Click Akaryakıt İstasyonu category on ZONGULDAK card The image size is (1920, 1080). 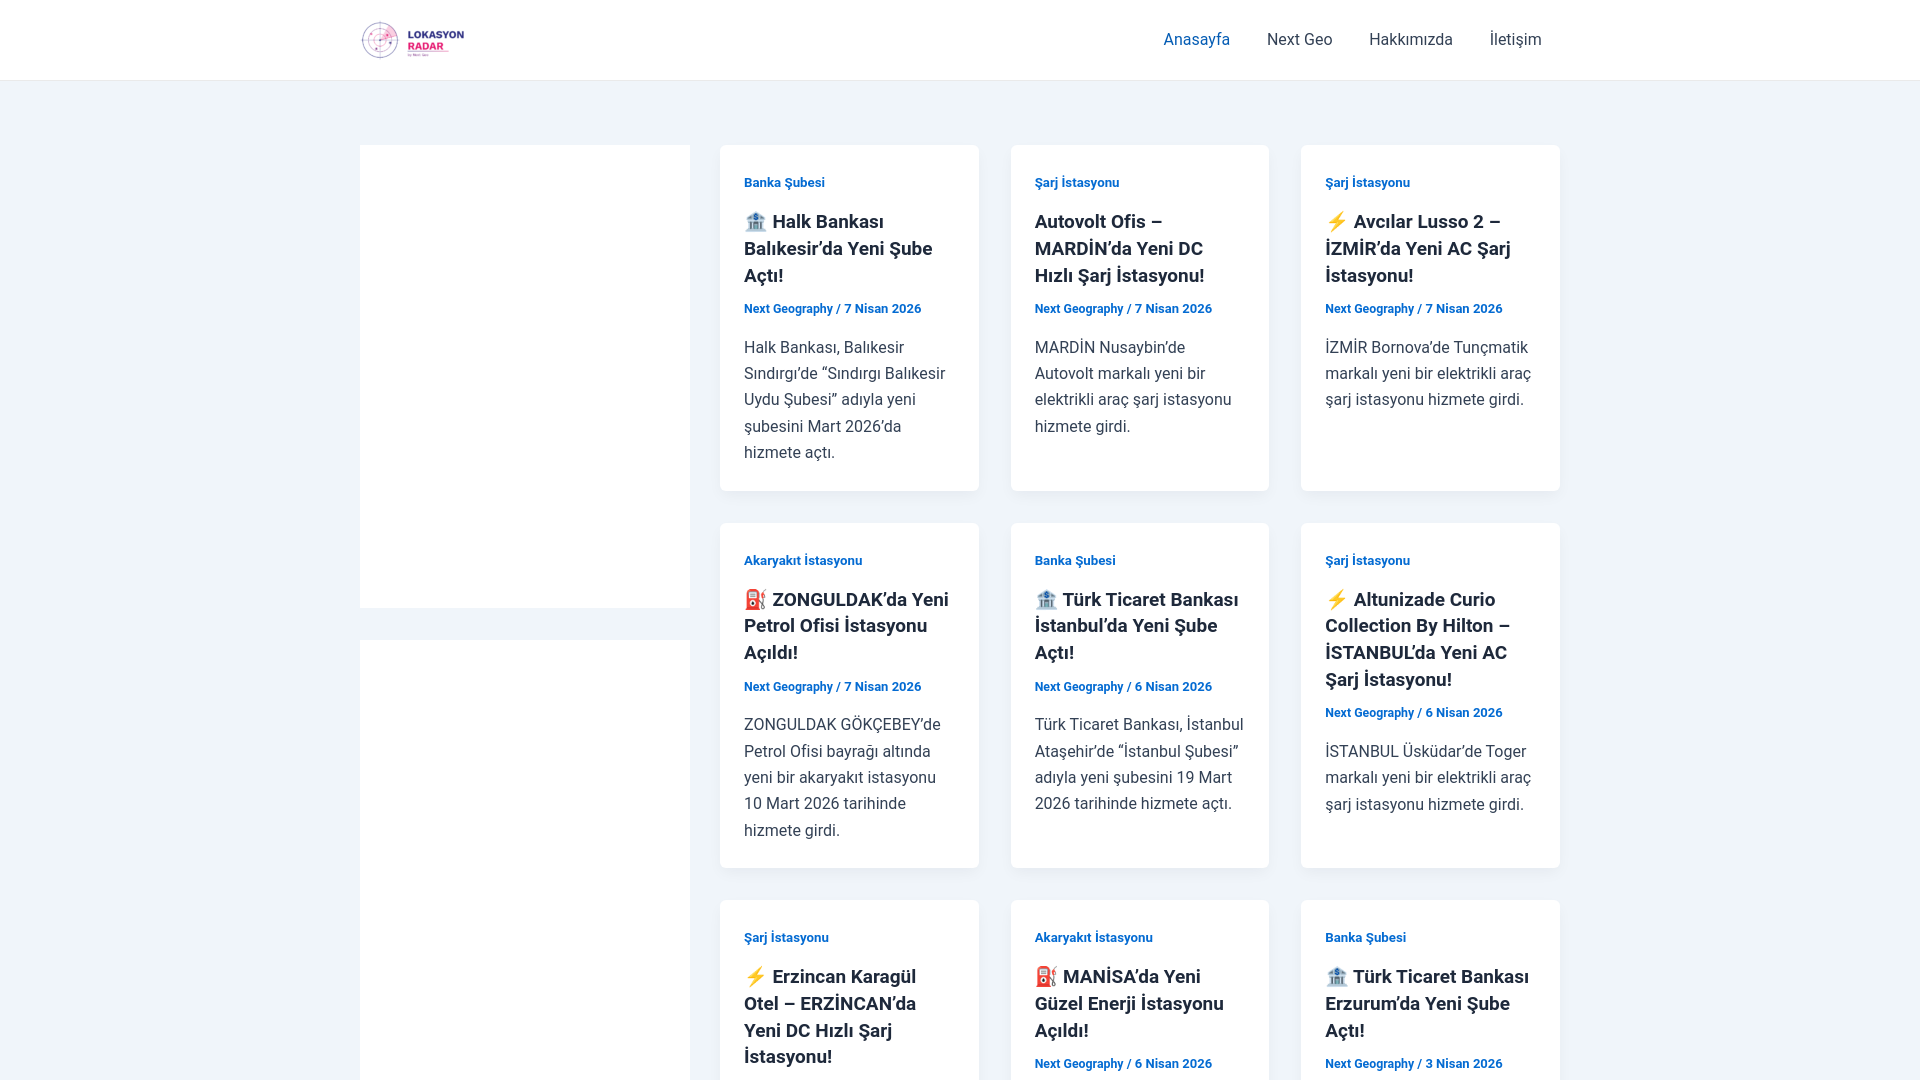click(803, 561)
